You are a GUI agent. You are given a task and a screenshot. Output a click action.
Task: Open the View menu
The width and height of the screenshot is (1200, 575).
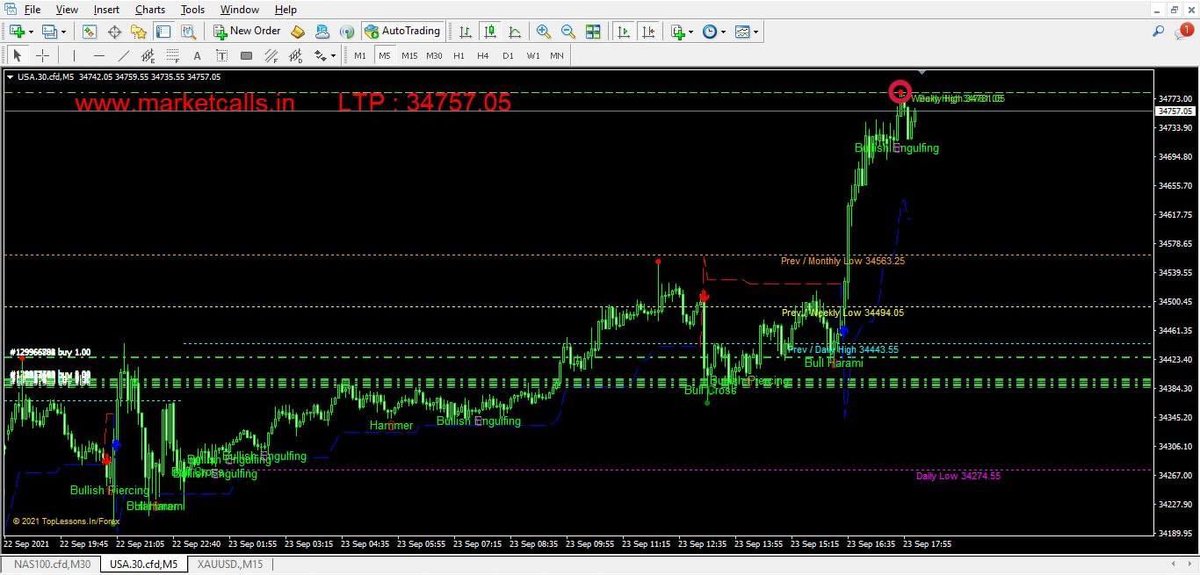coord(67,9)
